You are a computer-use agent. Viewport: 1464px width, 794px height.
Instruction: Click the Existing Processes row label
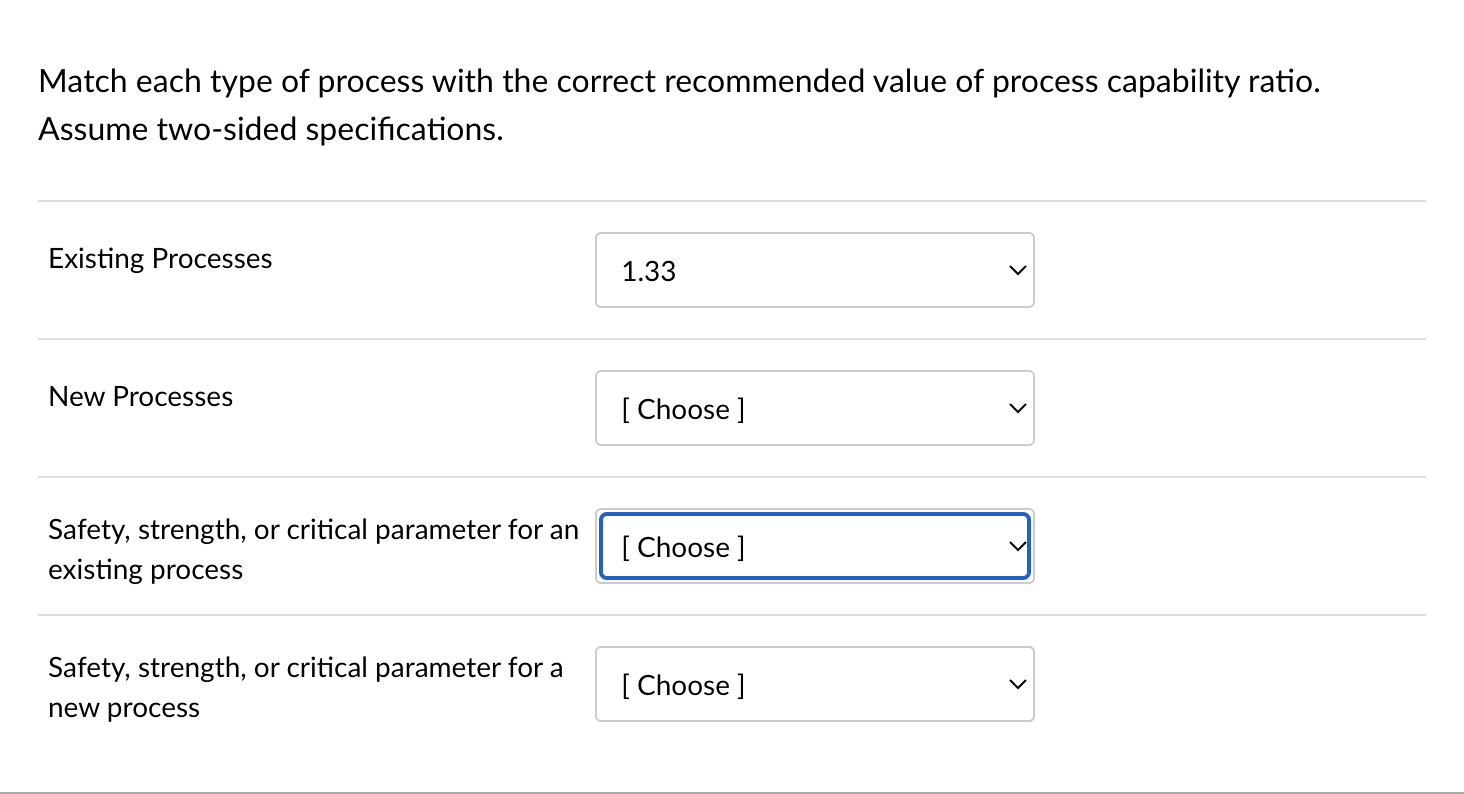tap(160, 258)
